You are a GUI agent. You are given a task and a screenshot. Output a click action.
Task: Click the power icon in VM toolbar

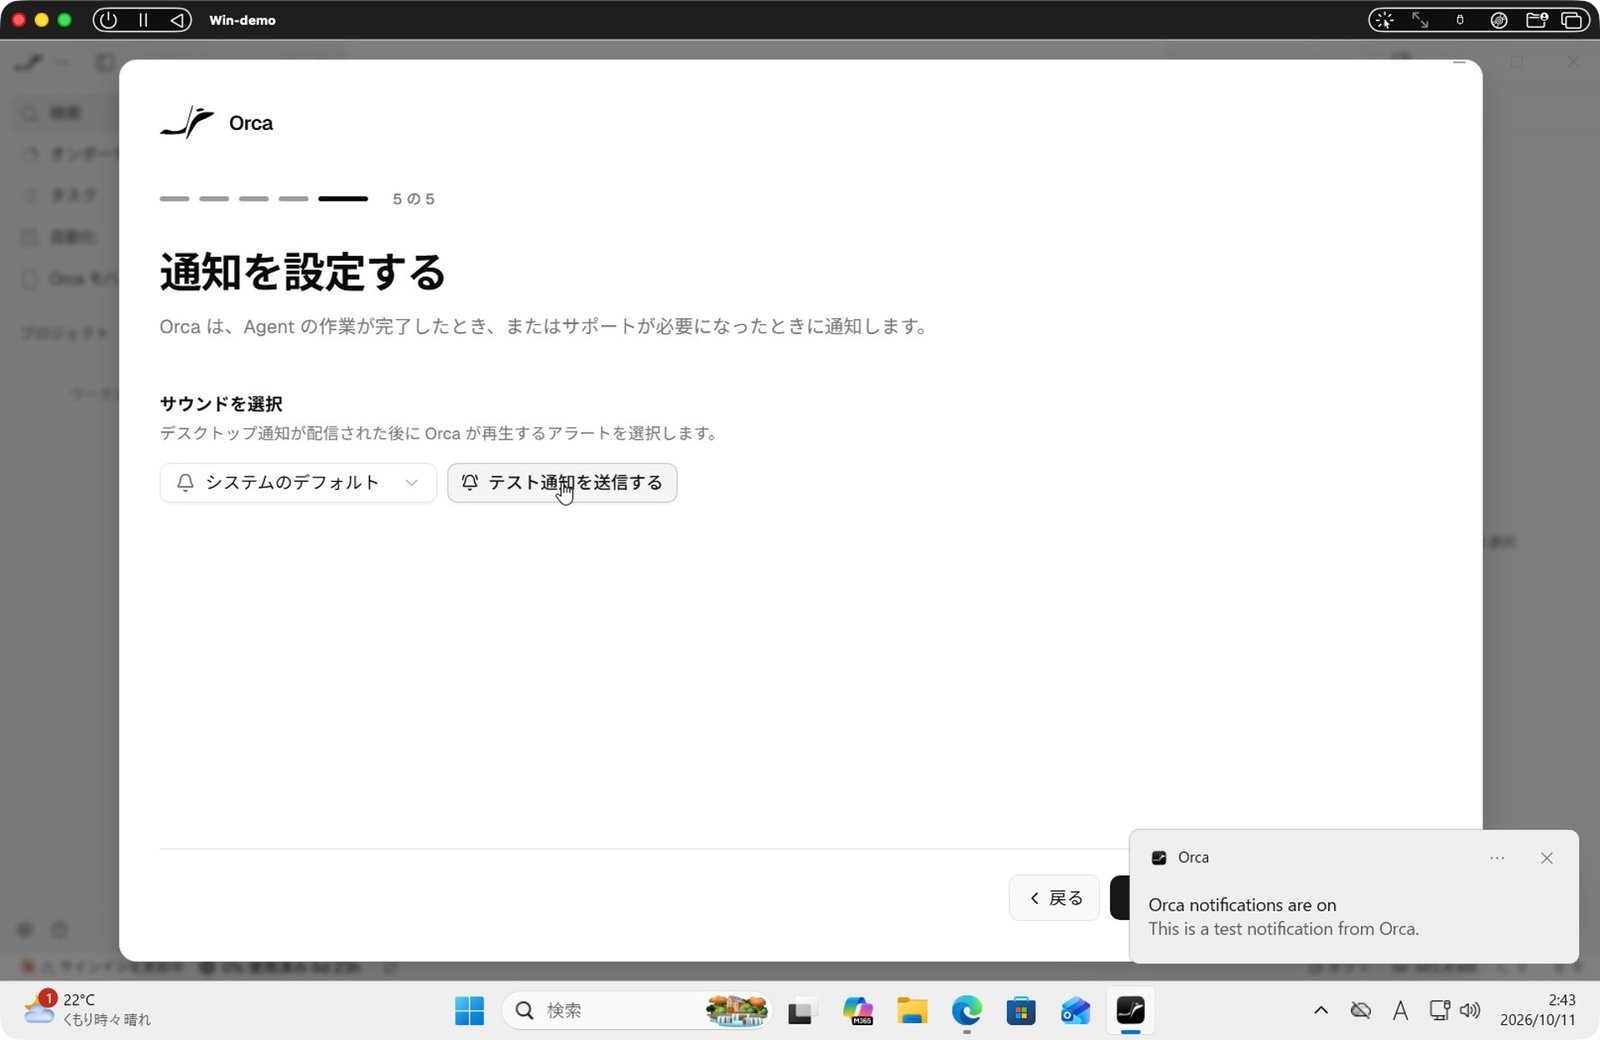click(x=108, y=20)
